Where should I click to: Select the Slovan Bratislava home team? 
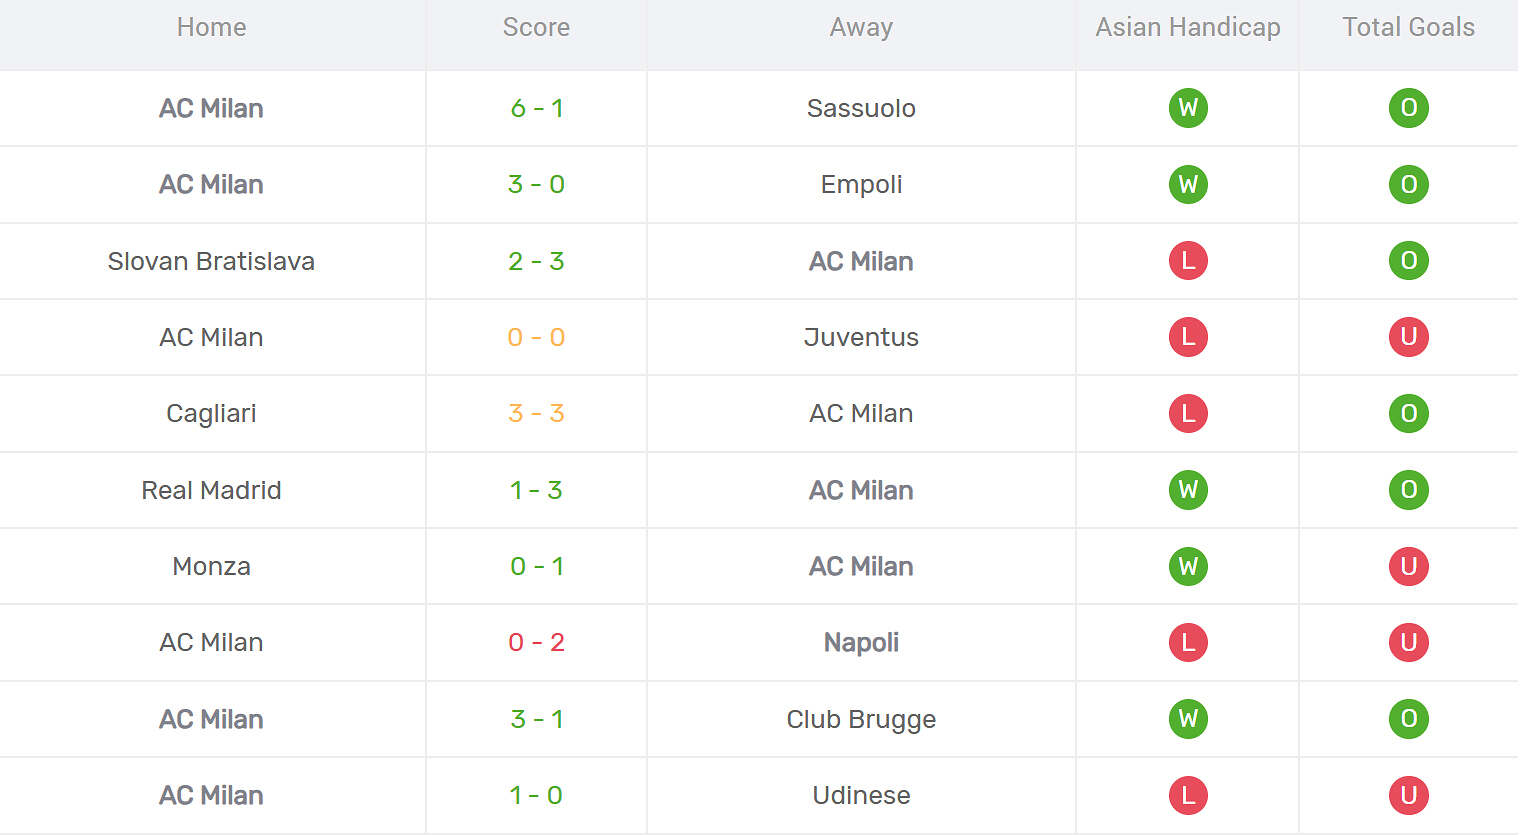pyautogui.click(x=211, y=261)
